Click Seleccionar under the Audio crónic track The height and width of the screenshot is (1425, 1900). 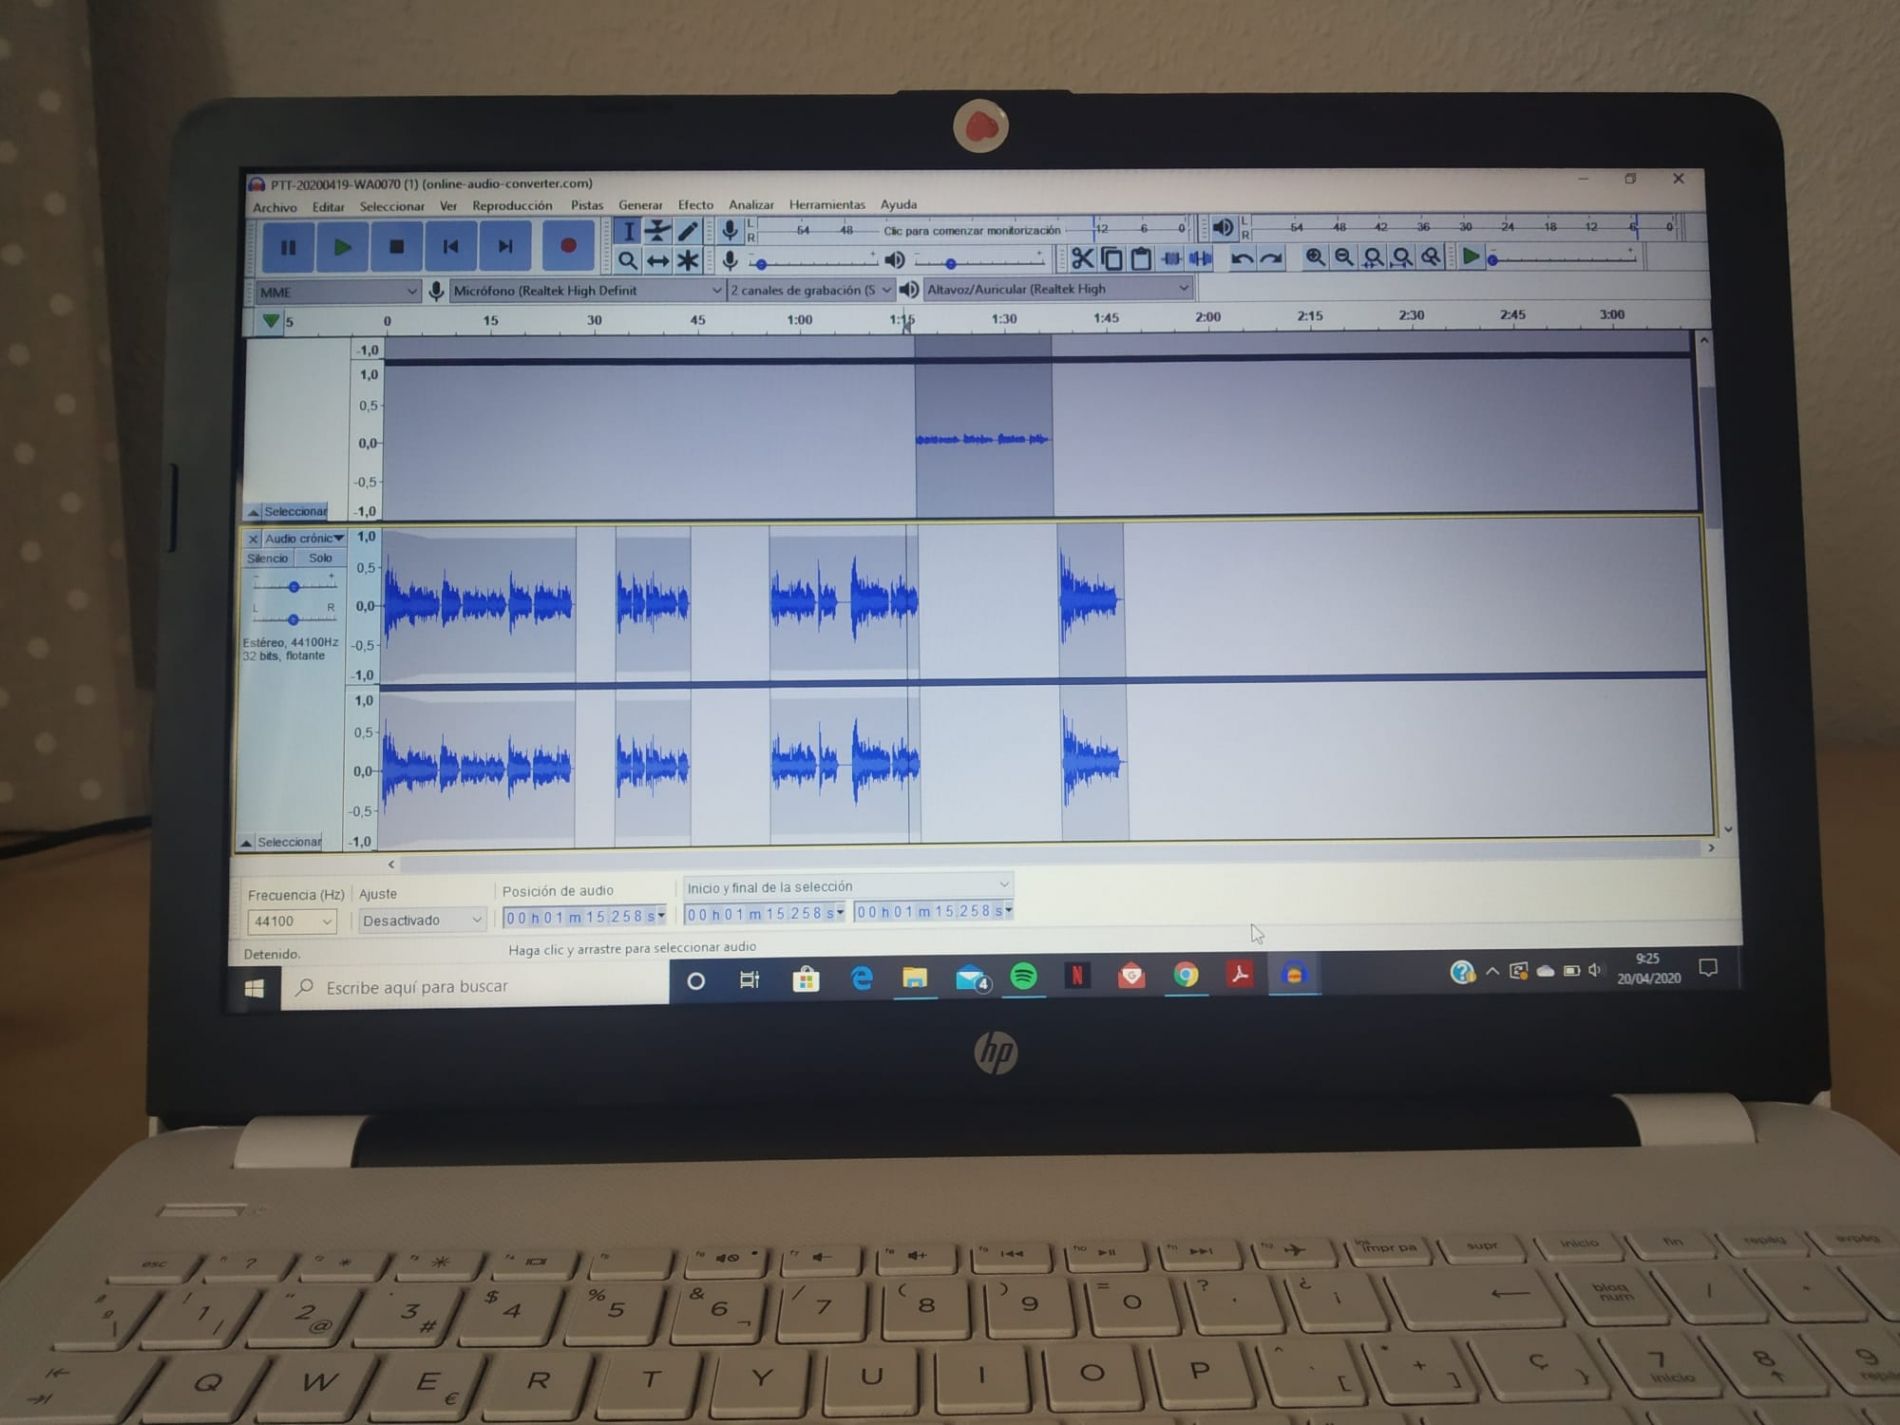click(x=290, y=842)
